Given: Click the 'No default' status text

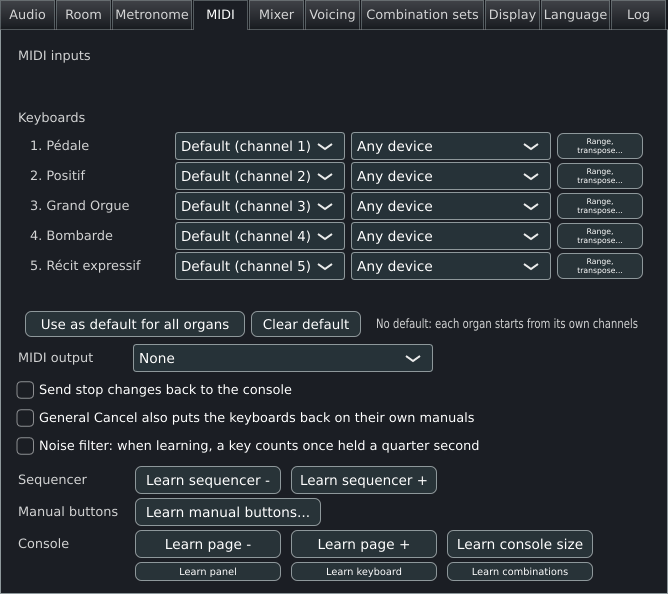Looking at the screenshot, I should click(x=507, y=324).
